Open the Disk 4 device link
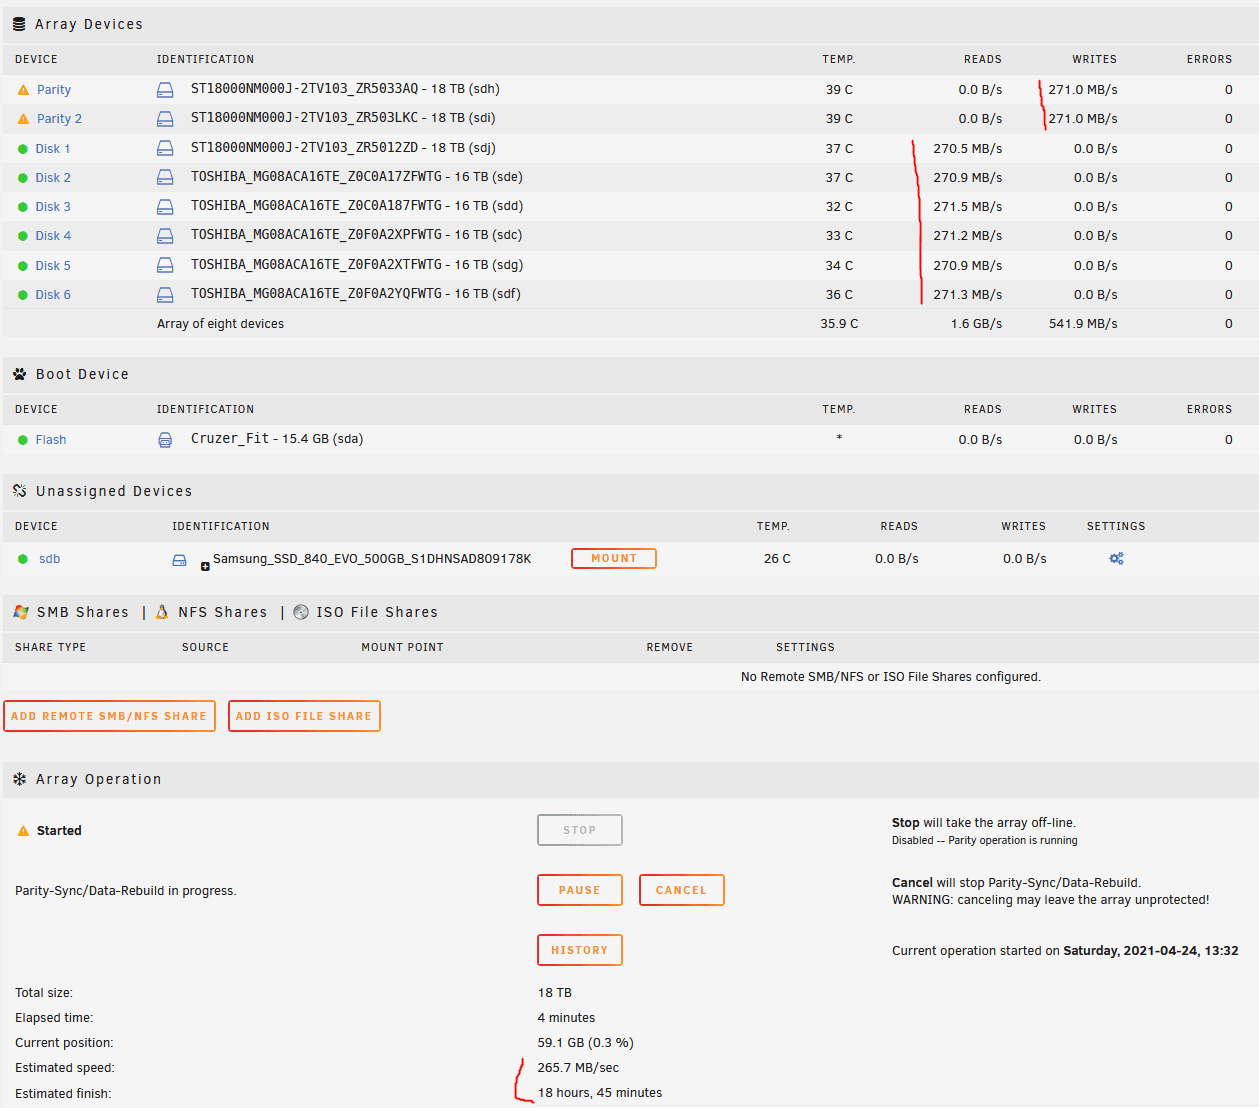The width and height of the screenshot is (1259, 1108). click(53, 236)
